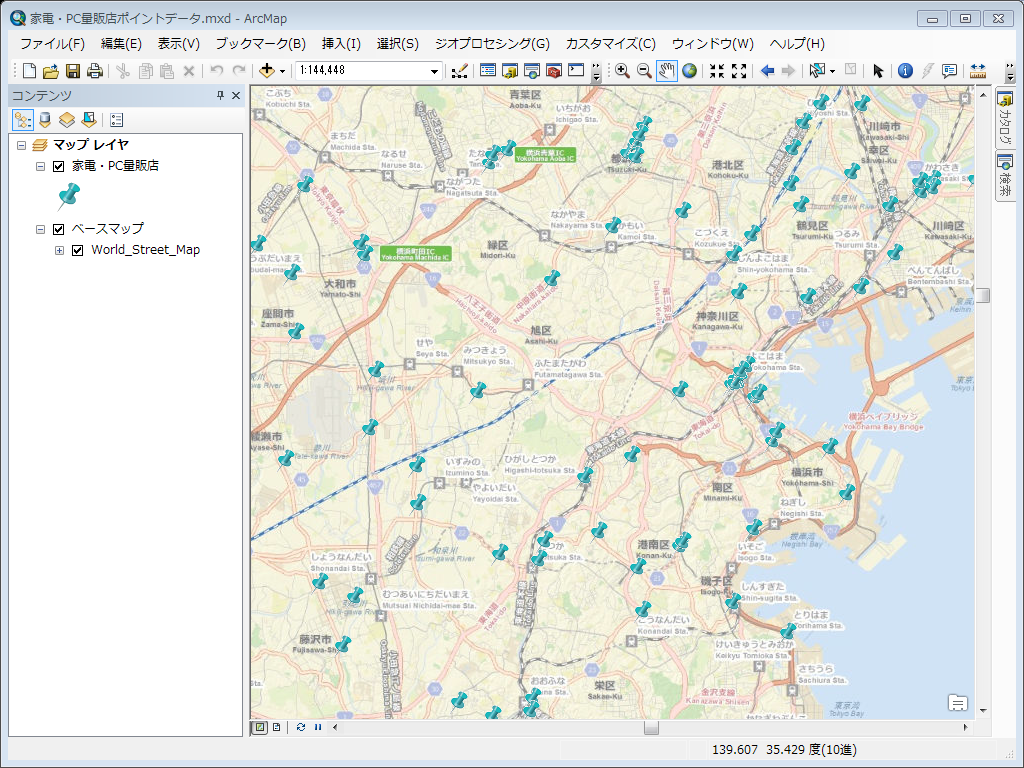Open the ウィンドウ(W) menu
Image resolution: width=1024 pixels, height=768 pixels.
coord(712,44)
